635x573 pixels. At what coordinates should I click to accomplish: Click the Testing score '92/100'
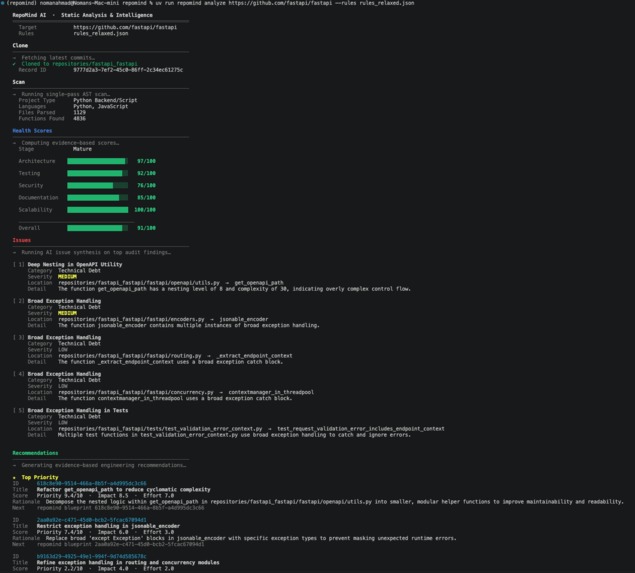146,173
